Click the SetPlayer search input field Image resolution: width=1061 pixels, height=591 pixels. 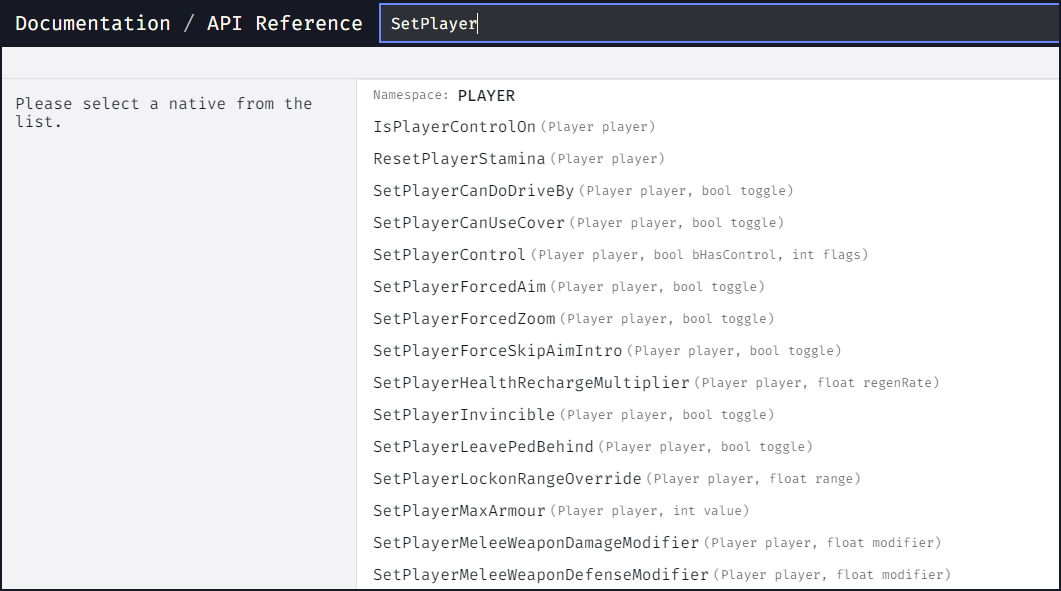tap(719, 24)
